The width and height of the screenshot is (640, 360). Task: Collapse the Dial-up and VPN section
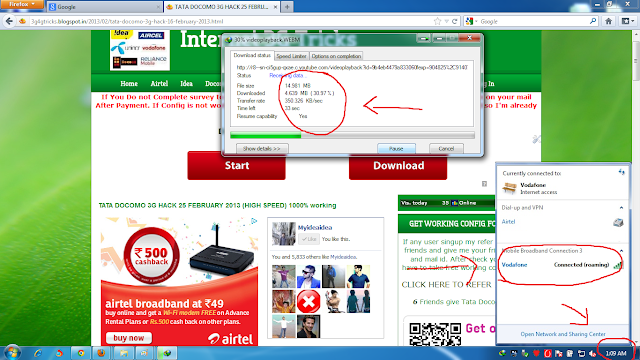pos(621,208)
